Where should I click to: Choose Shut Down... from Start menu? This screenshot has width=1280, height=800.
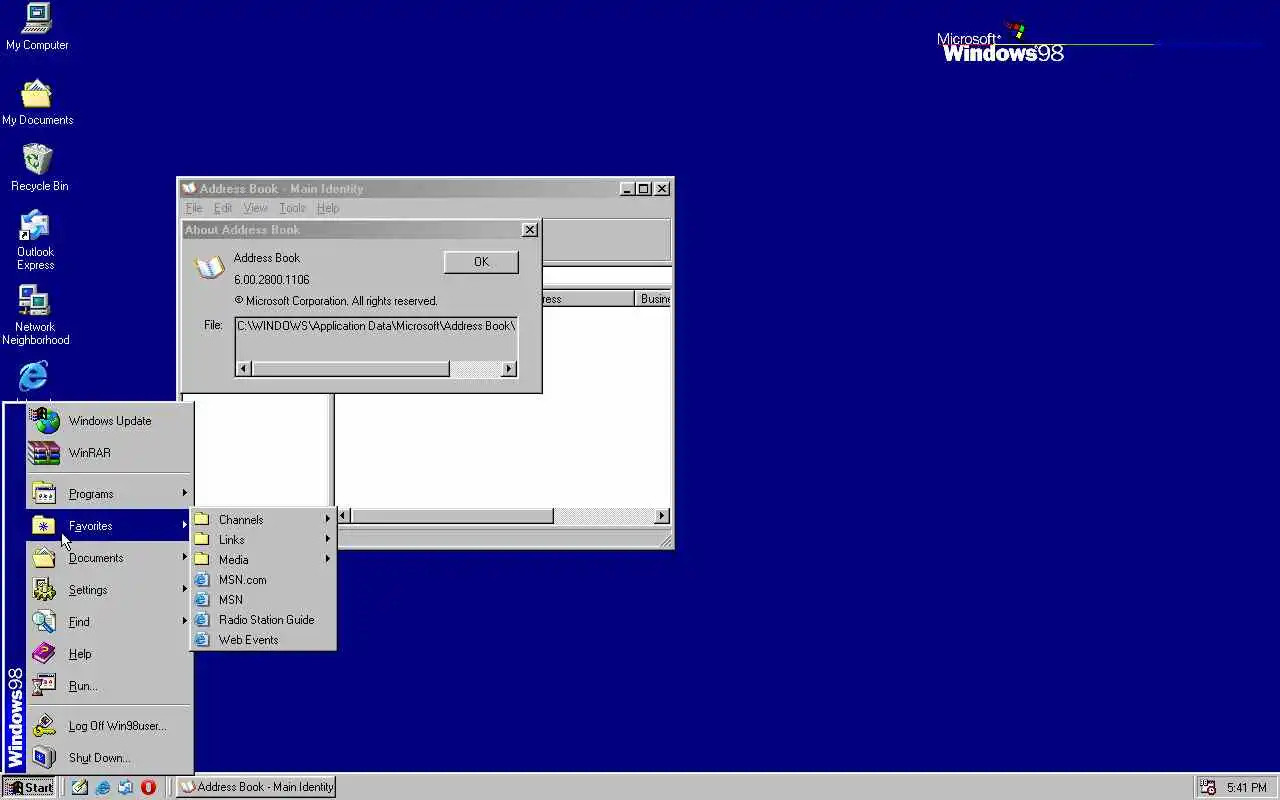pyautogui.click(x=109, y=758)
